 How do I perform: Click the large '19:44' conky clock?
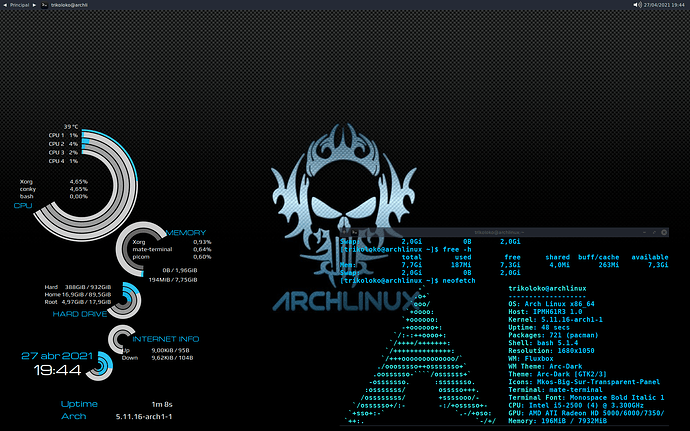point(58,370)
